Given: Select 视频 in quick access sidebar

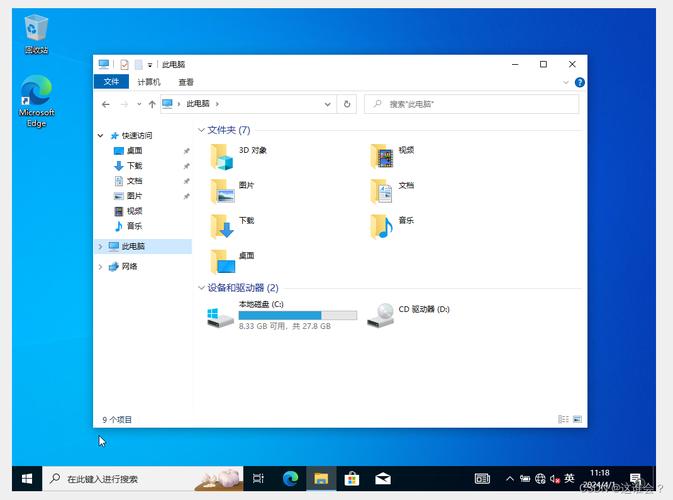Looking at the screenshot, I should [134, 211].
